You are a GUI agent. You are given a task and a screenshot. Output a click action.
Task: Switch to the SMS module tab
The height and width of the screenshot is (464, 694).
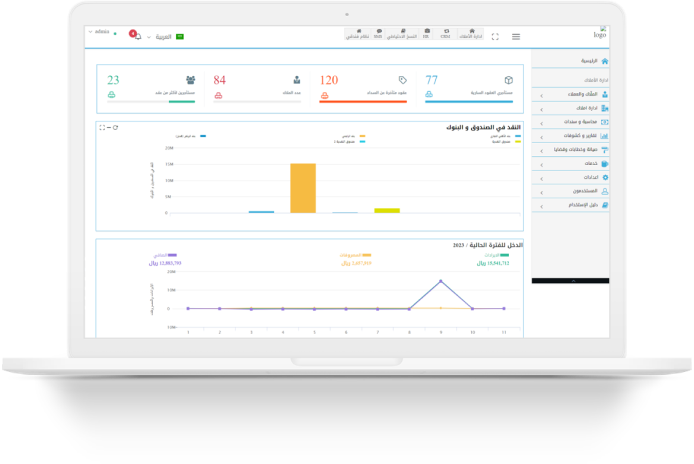(x=378, y=34)
